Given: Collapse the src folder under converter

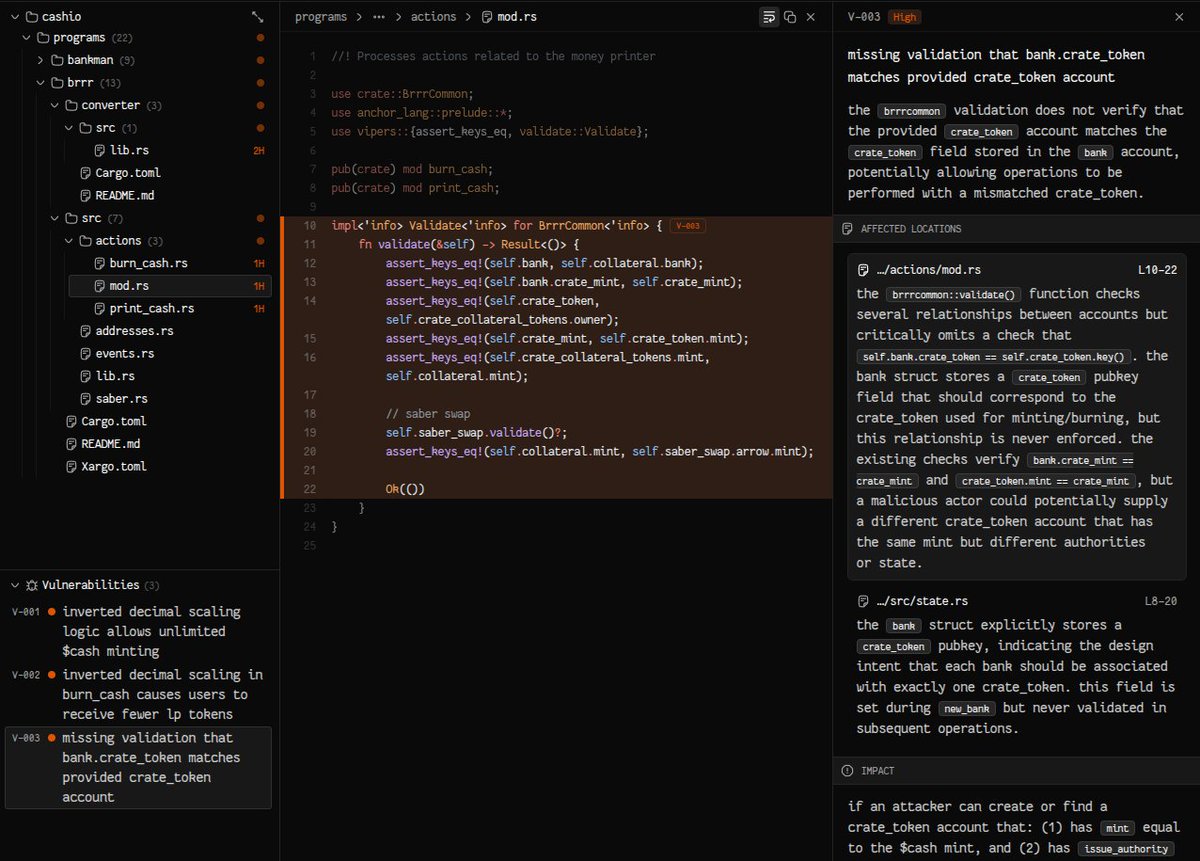Looking at the screenshot, I should click(x=69, y=128).
